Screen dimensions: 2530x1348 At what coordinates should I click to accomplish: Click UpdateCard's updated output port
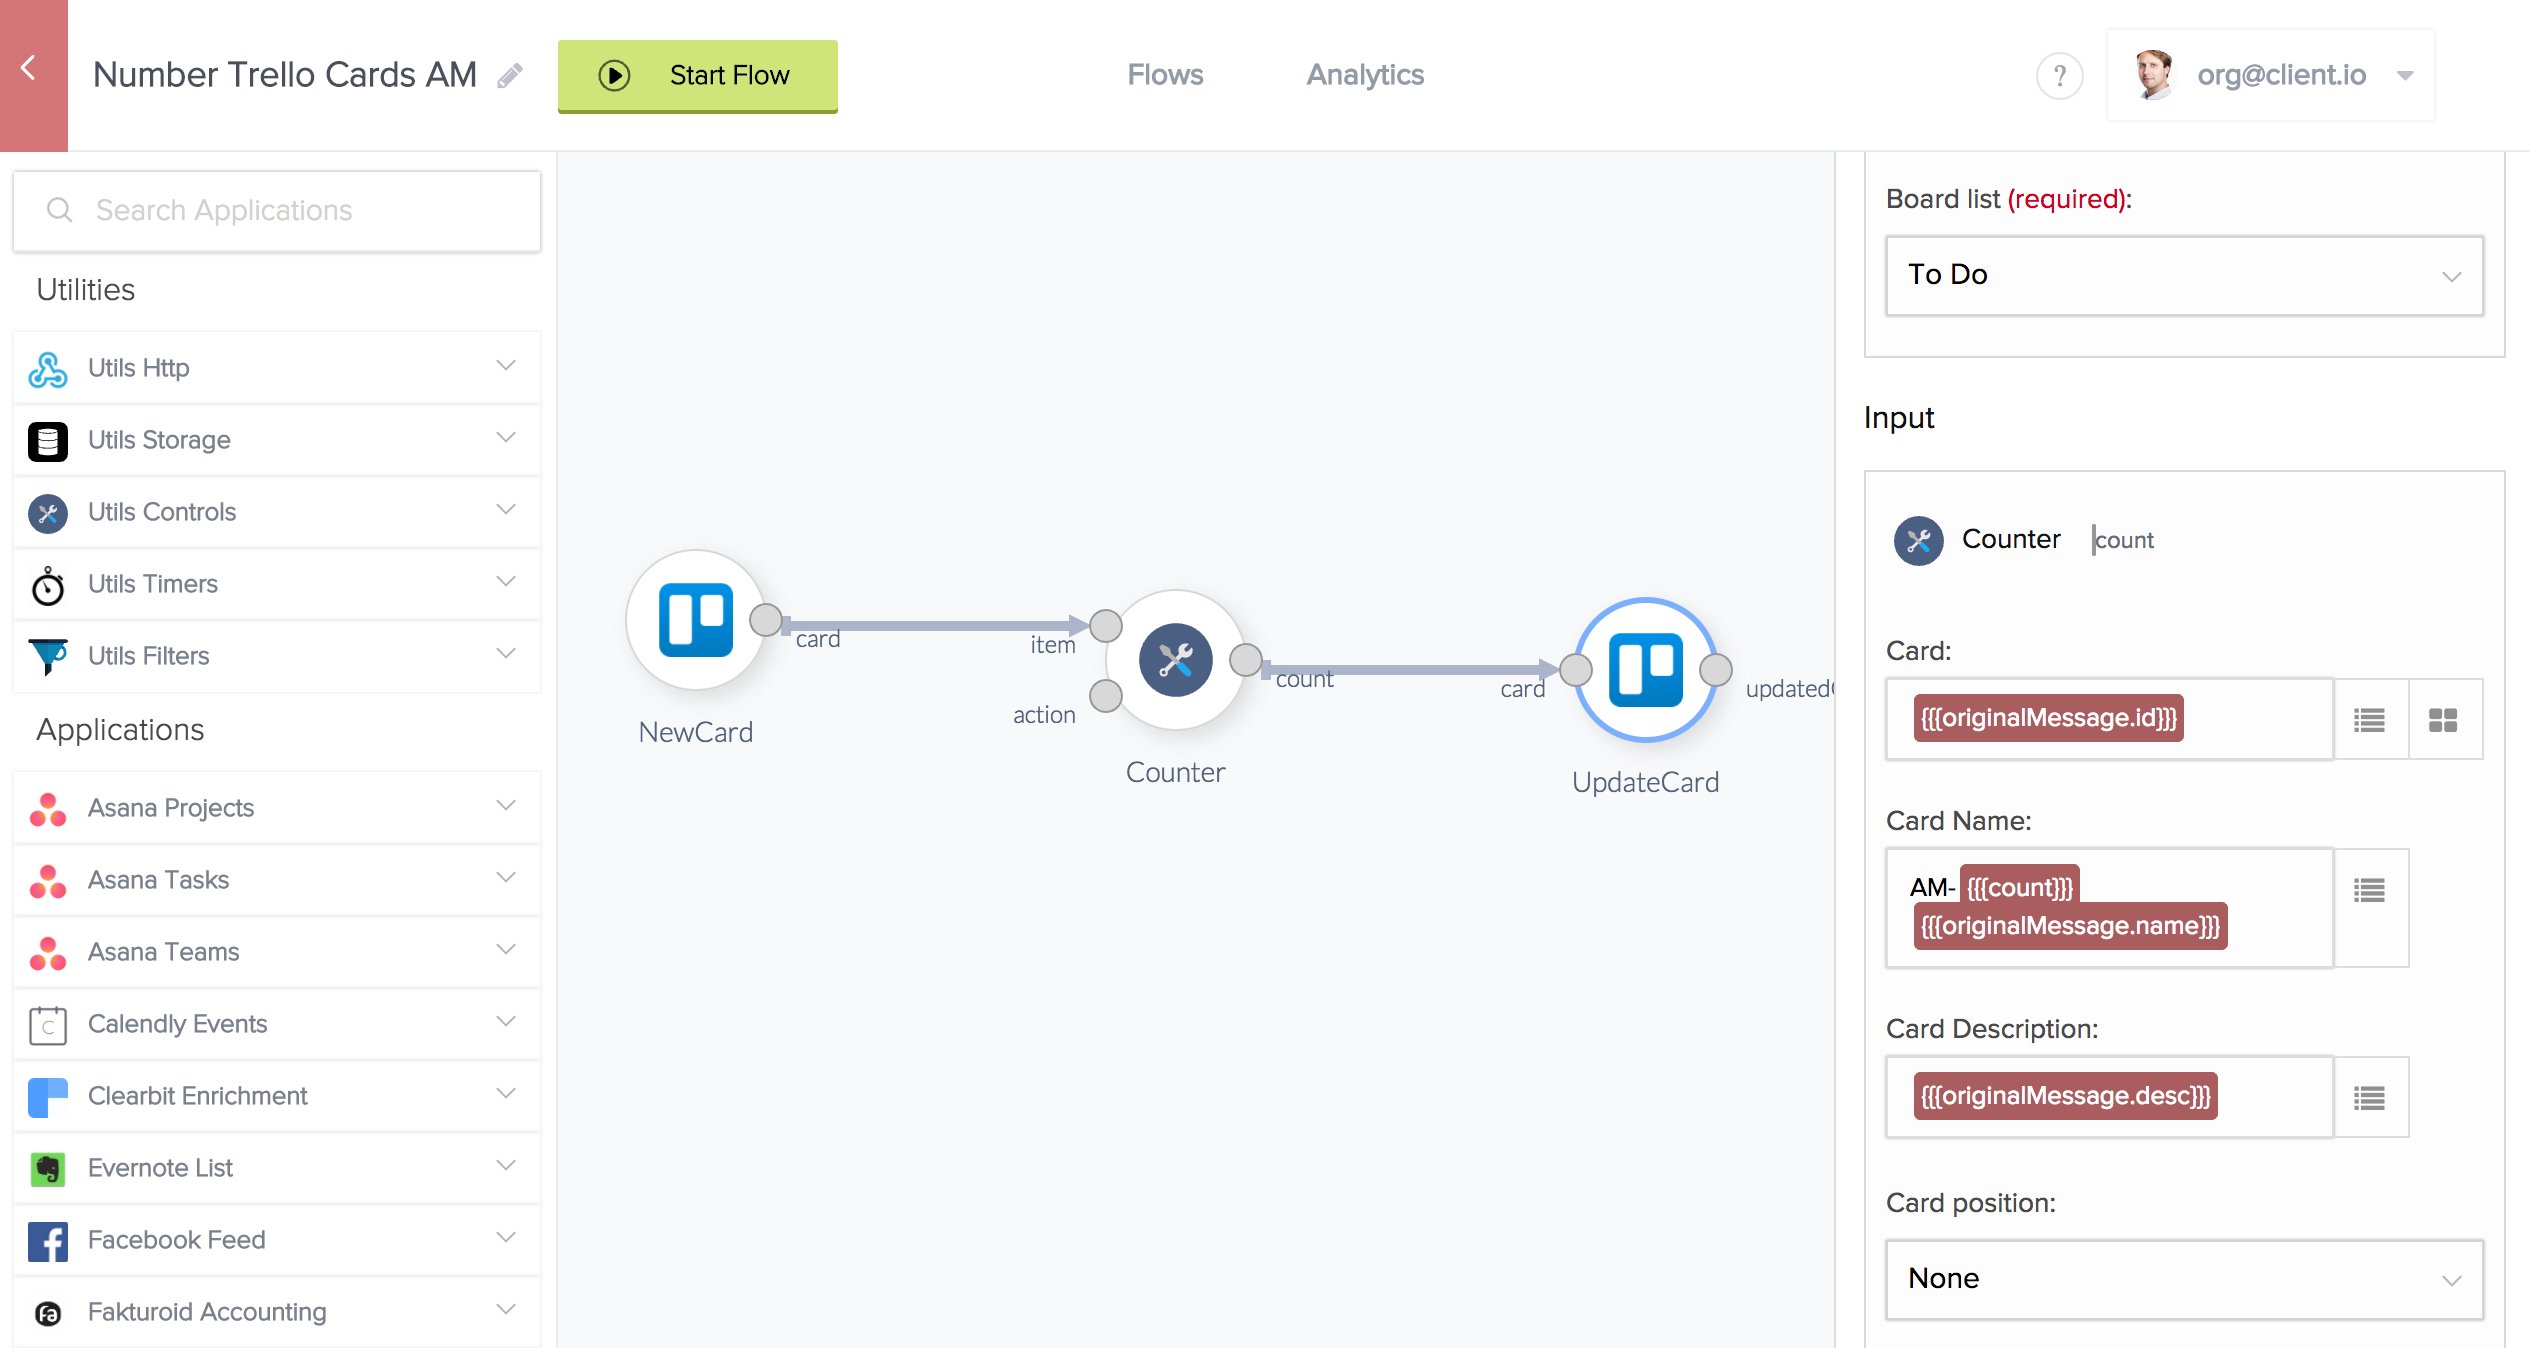coord(1716,670)
